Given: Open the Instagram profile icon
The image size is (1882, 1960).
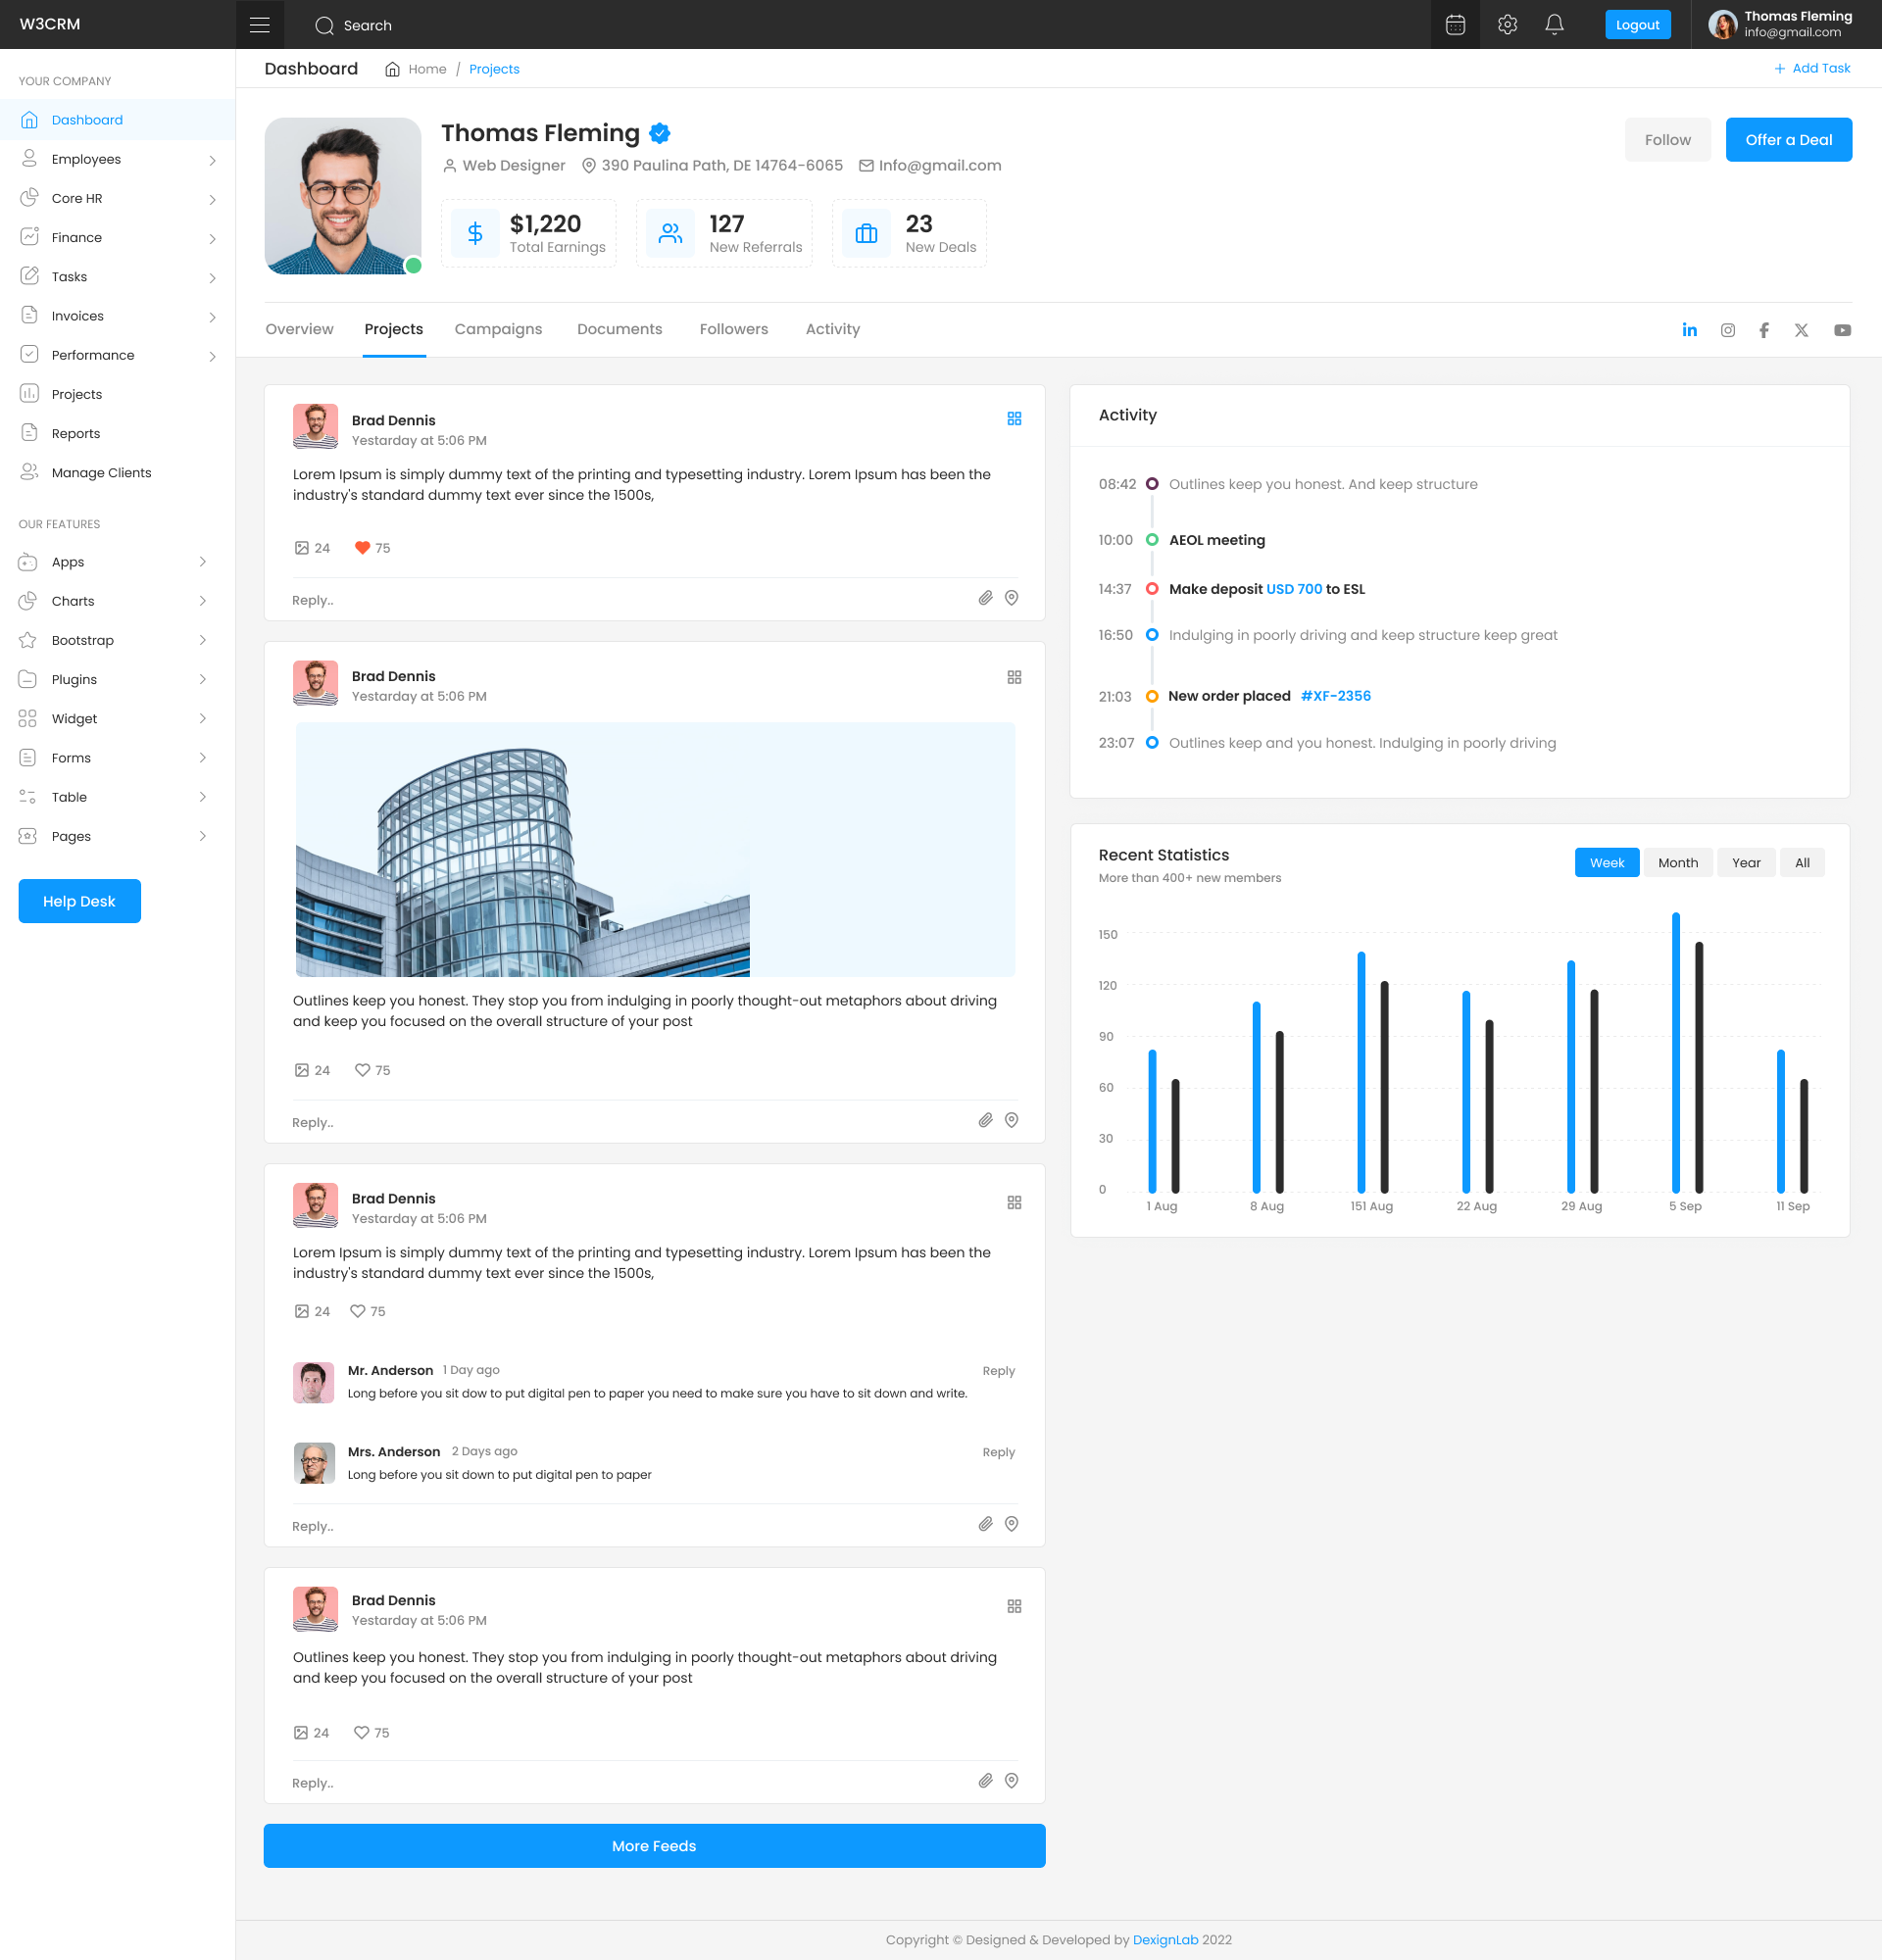Looking at the screenshot, I should pyautogui.click(x=1727, y=329).
